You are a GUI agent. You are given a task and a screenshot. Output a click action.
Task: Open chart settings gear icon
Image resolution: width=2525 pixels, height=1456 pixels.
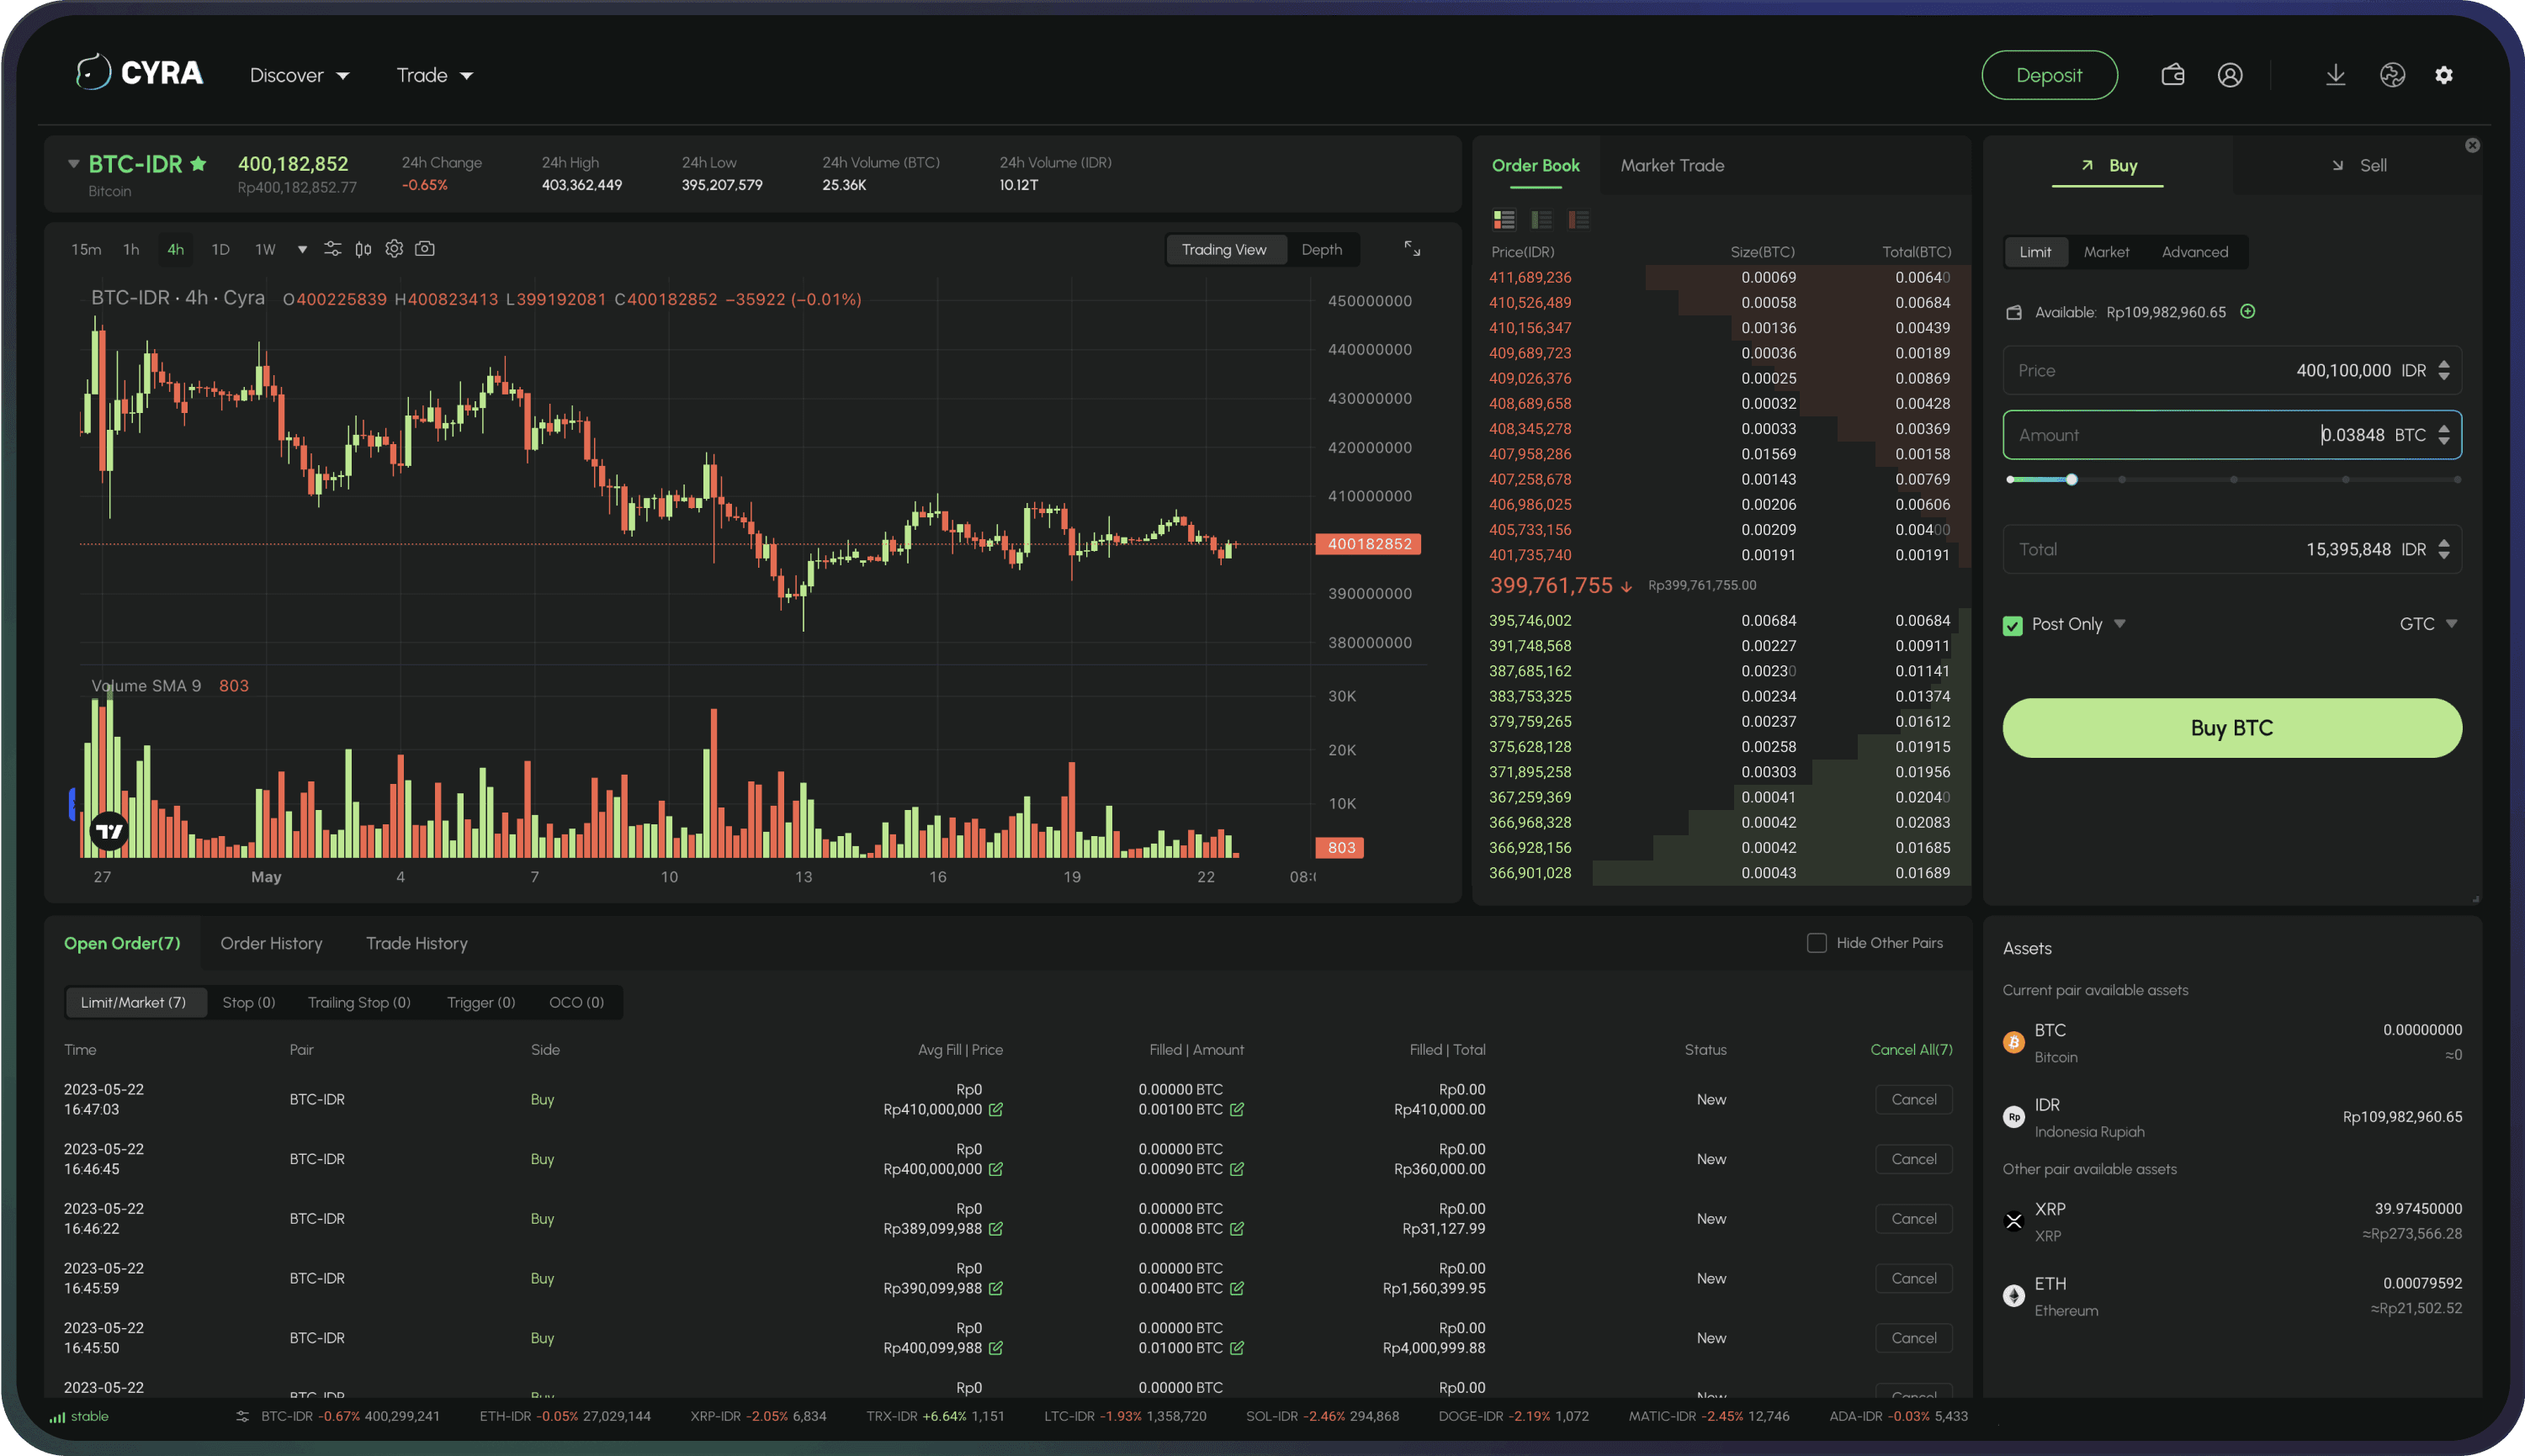[394, 249]
